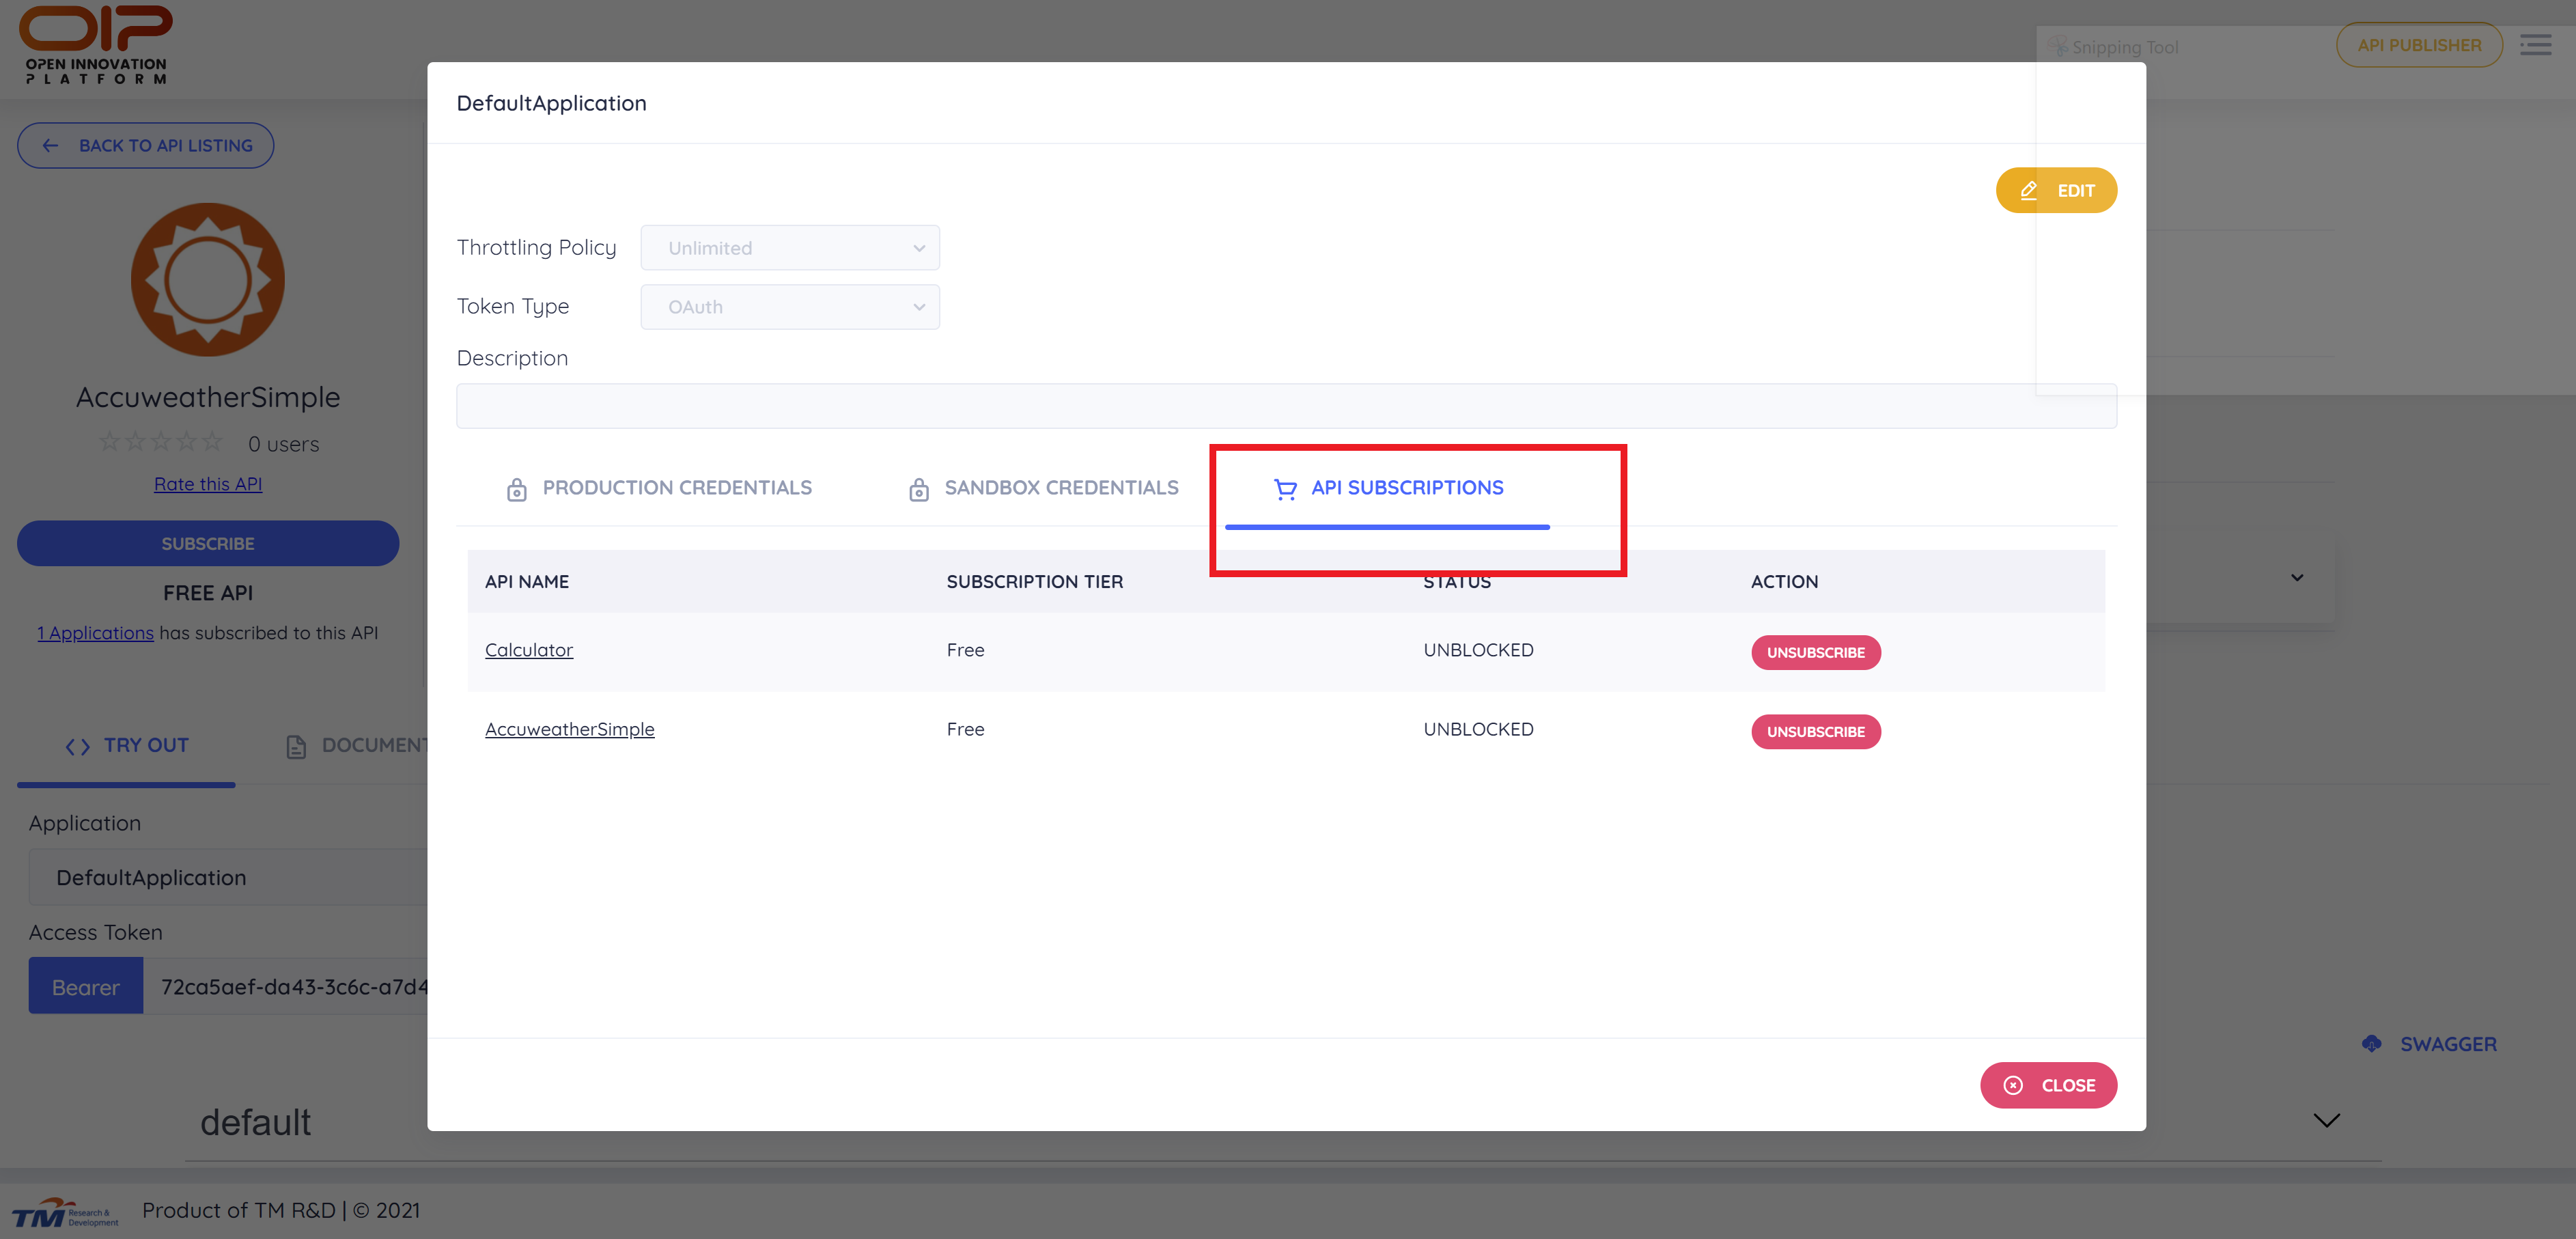Expand the collapsed panel chevron behind the dialog
2576x1239 pixels.
coord(2297,577)
